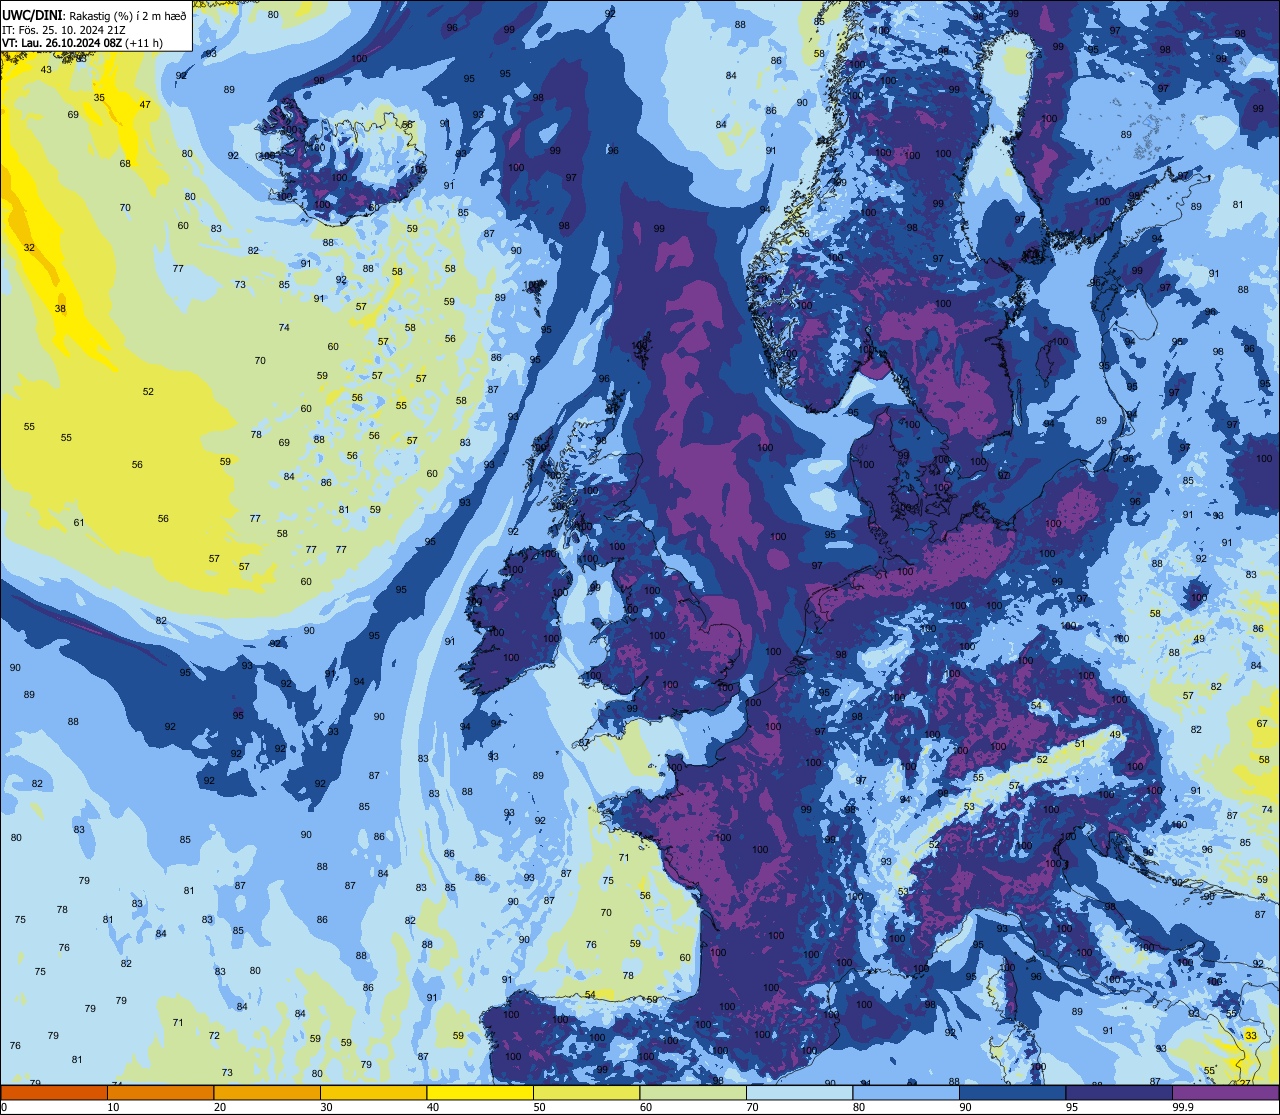Click the 70–80 pale blue legend swatch
The image size is (1280, 1115).
coord(799,1093)
